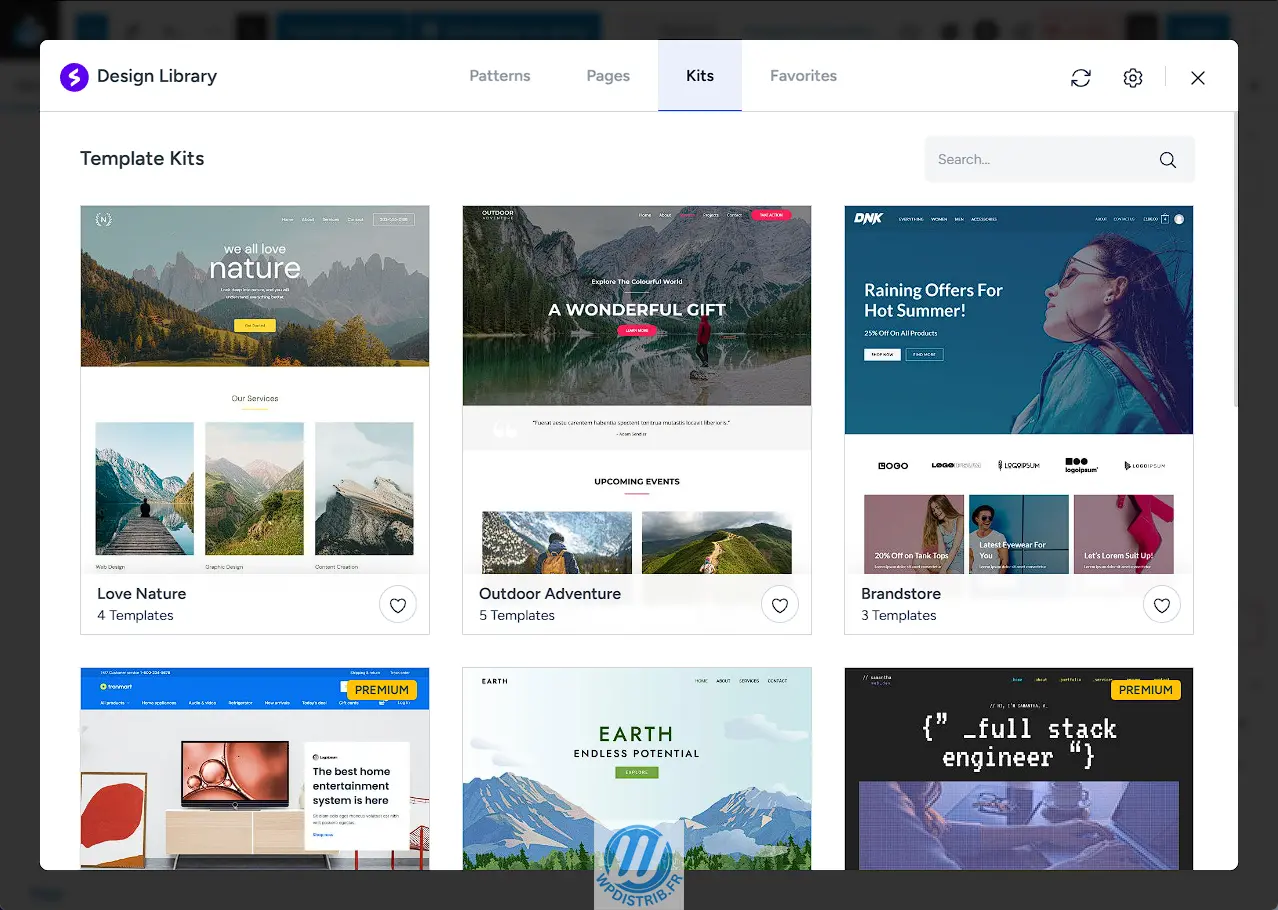Click the Outdoor Adventure kit title
Image resolution: width=1278 pixels, height=910 pixels.
point(550,594)
